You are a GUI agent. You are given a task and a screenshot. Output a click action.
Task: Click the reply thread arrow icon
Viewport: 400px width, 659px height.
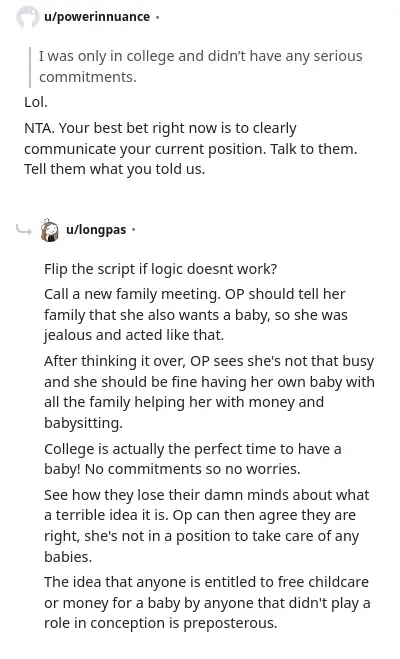24,230
